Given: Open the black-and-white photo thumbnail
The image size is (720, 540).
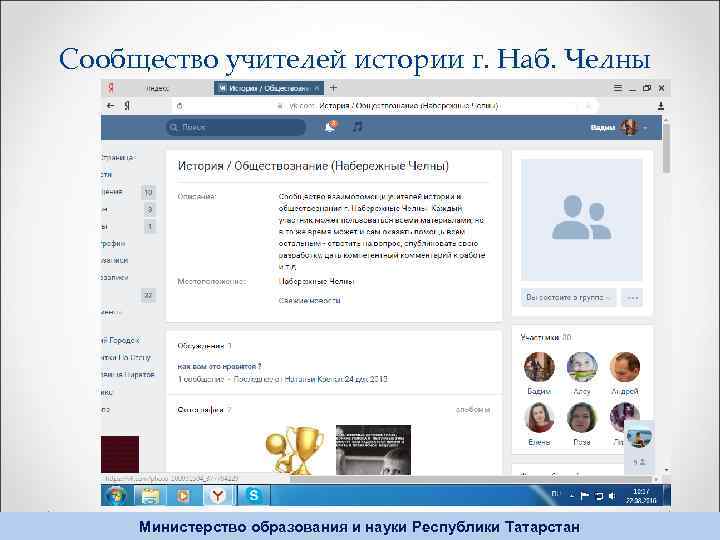Looking at the screenshot, I should [x=373, y=450].
